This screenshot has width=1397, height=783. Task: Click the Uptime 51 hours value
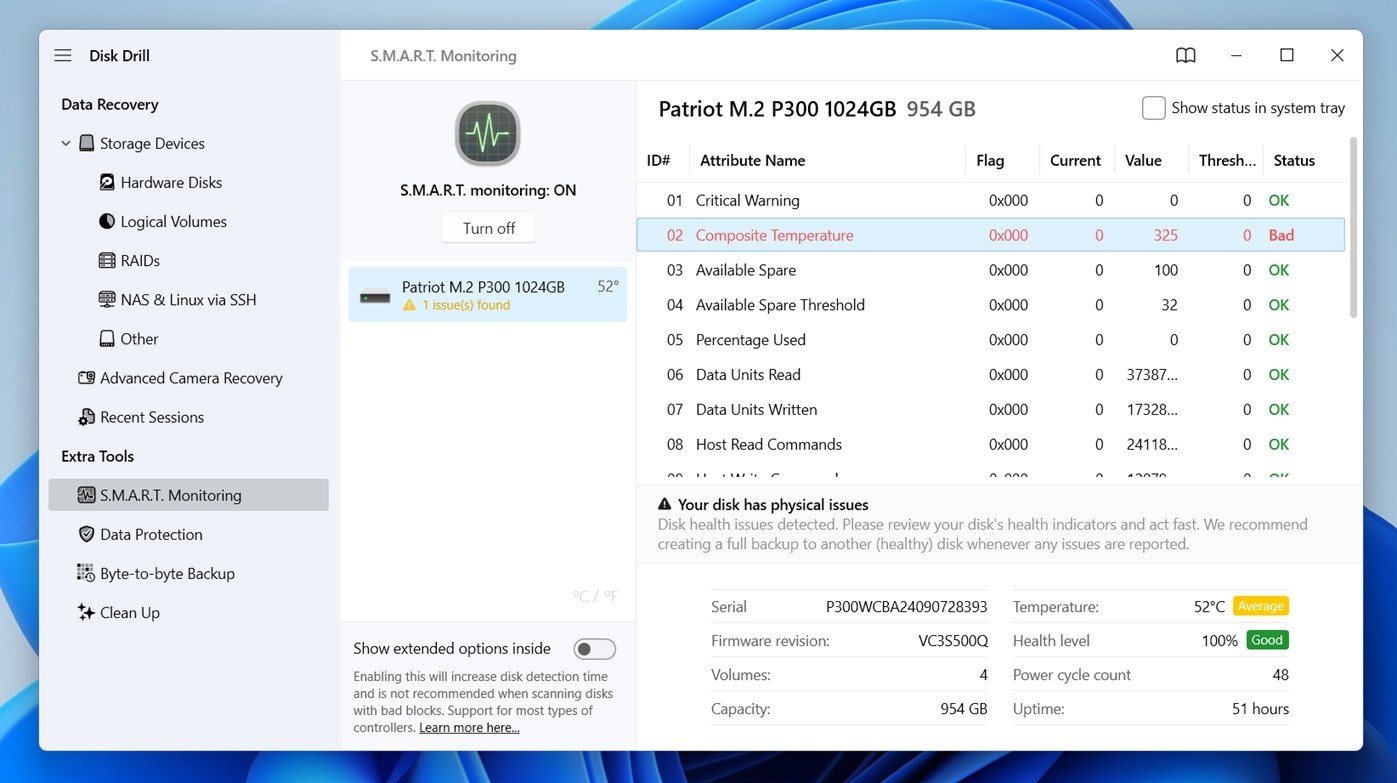click(1260, 709)
